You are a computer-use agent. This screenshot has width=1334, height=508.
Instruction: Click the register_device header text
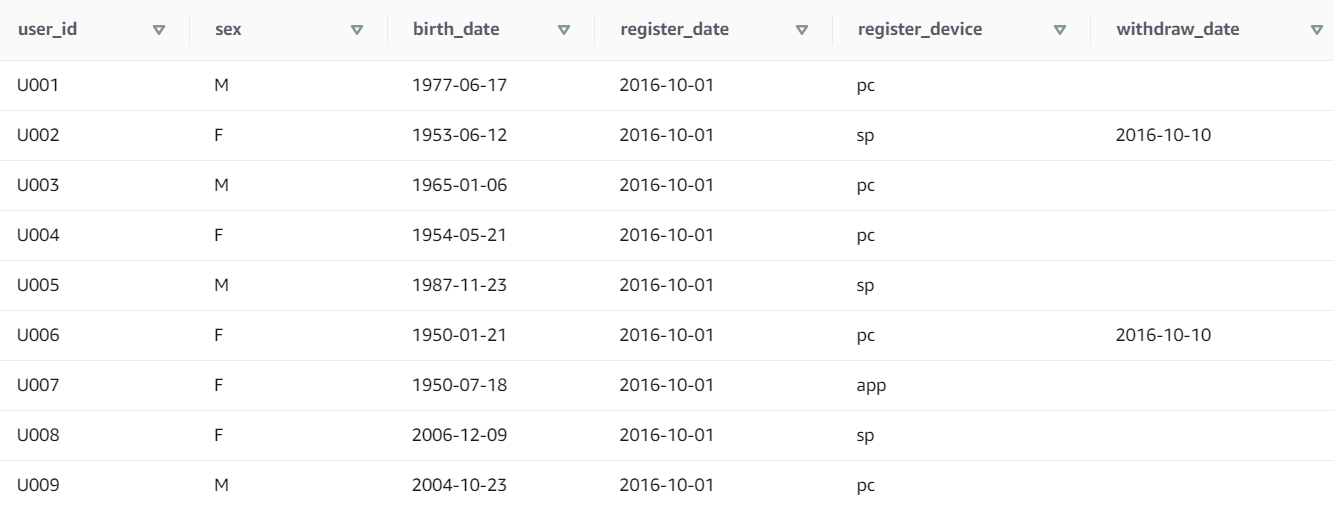click(x=919, y=29)
